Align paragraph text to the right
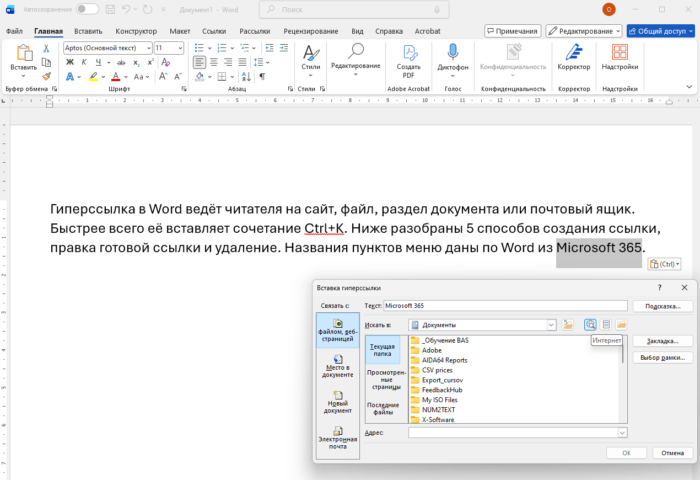The height and width of the screenshot is (480, 700). click(x=228, y=62)
